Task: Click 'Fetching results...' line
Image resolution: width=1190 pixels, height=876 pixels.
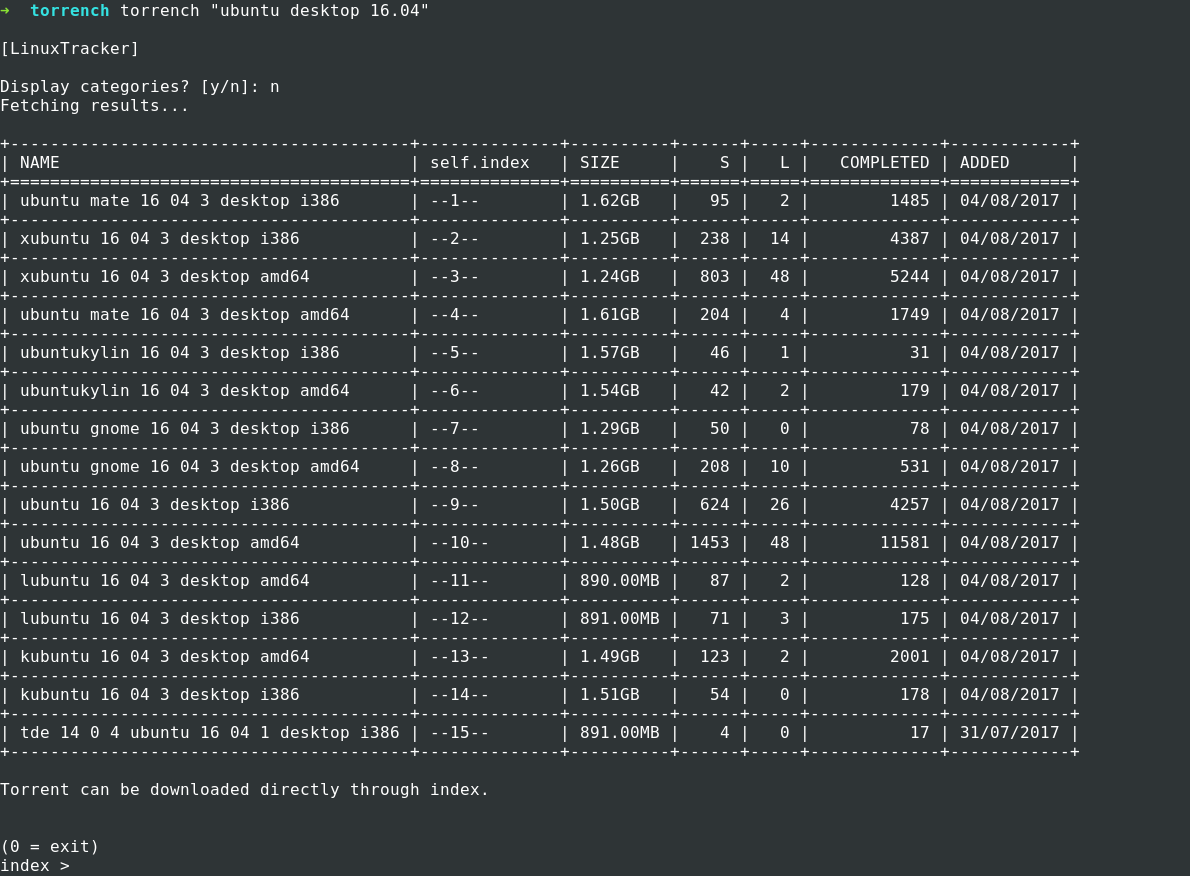Action: pos(94,106)
